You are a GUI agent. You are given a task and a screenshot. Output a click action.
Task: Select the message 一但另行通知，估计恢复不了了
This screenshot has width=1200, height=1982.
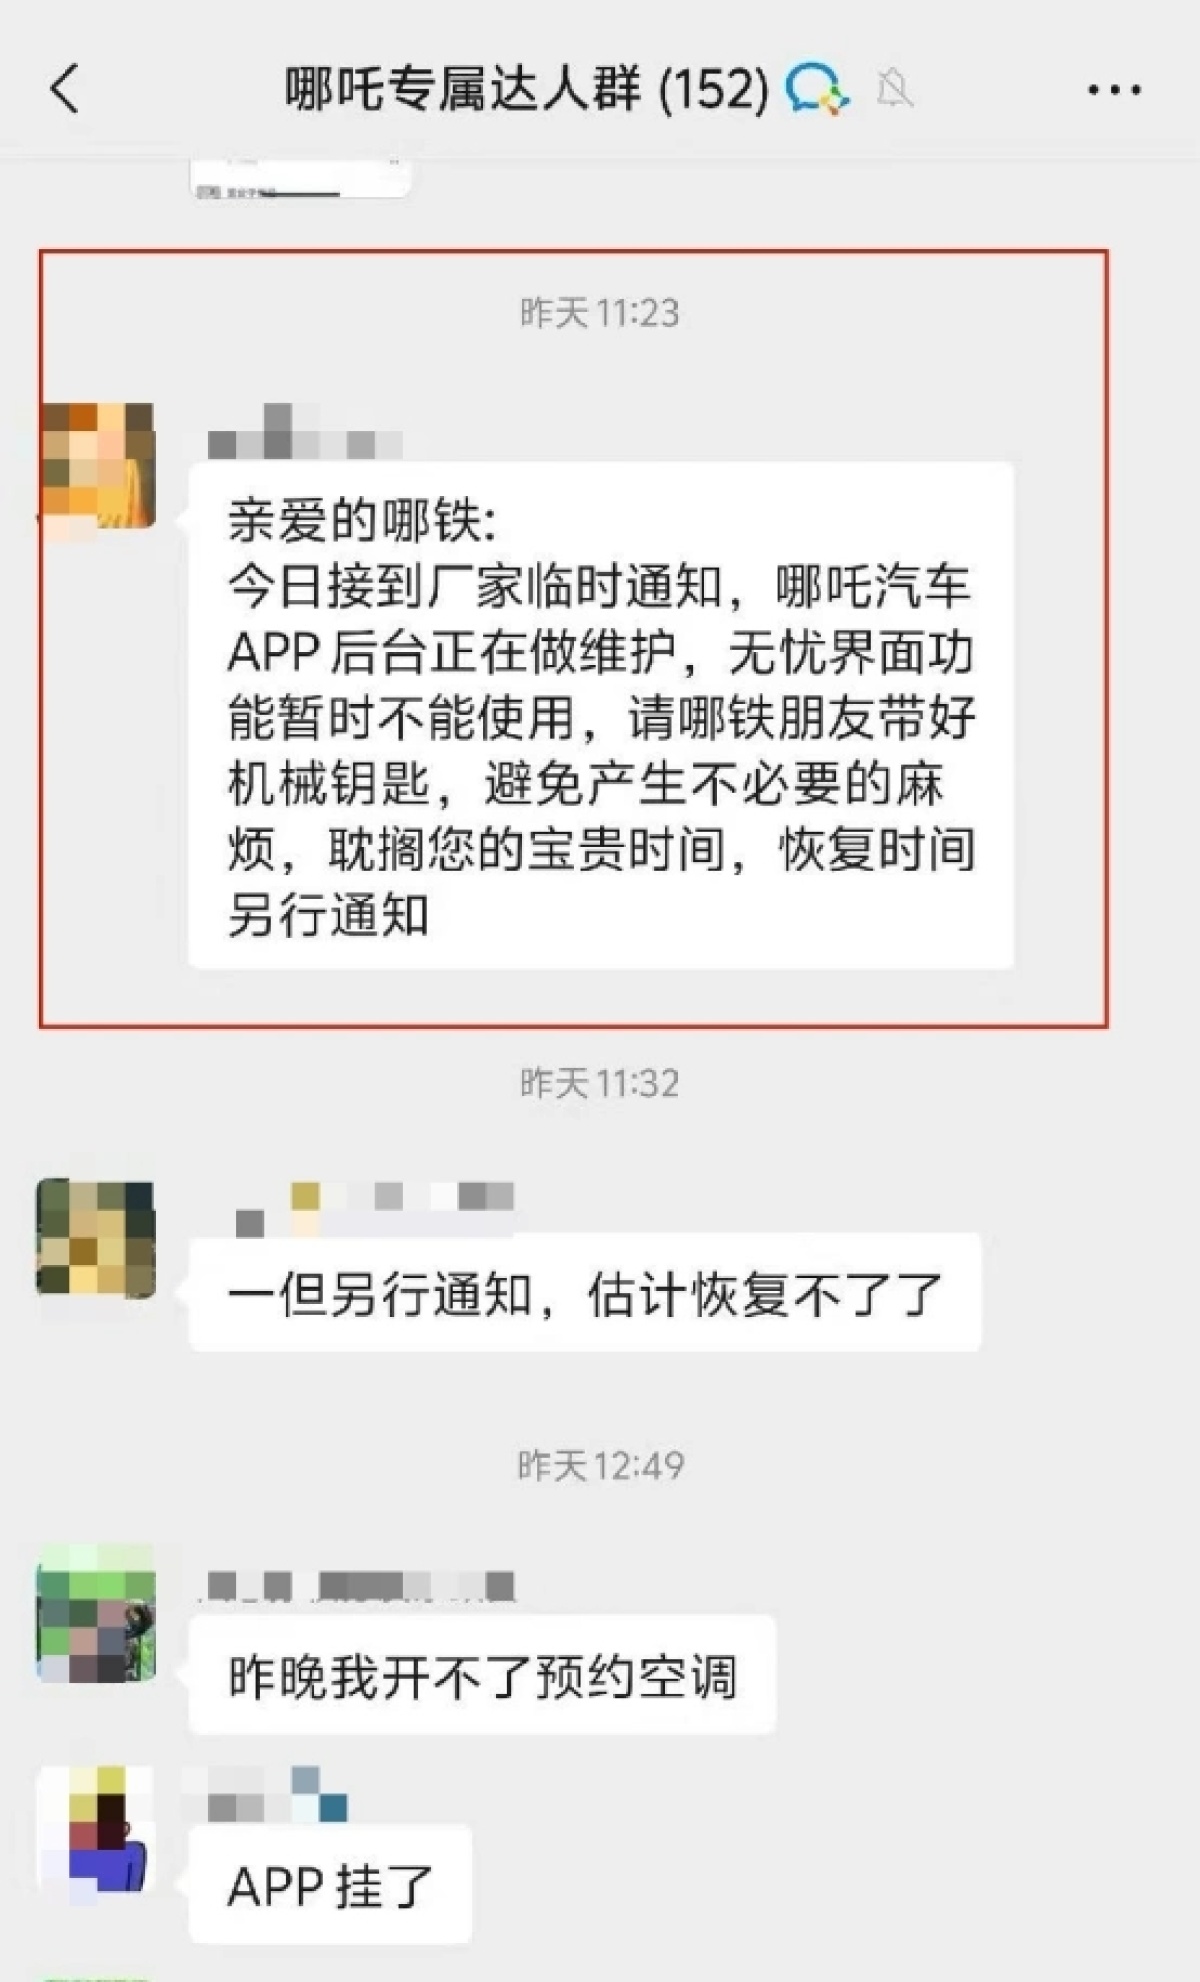[585, 1293]
